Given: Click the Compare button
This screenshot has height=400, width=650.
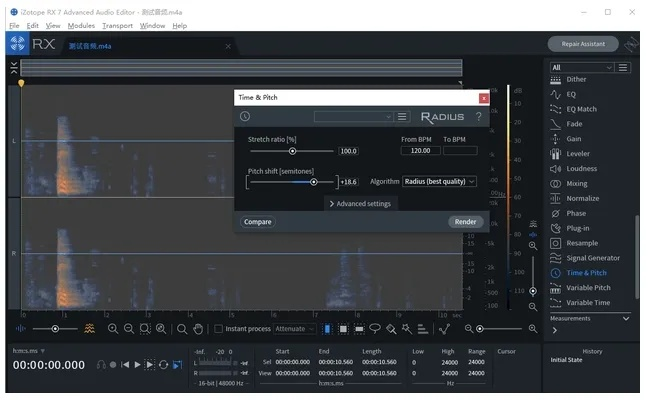Looking at the screenshot, I should [x=257, y=222].
